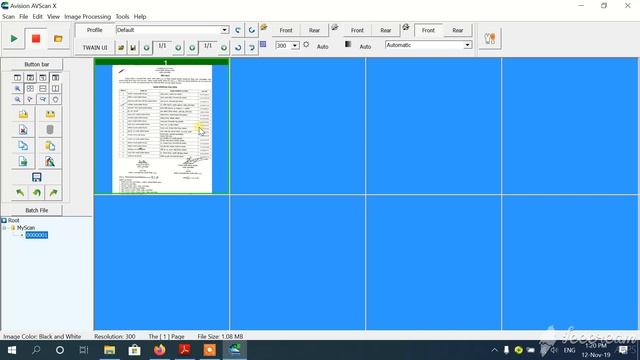Click the Auto contrast label

click(x=365, y=47)
